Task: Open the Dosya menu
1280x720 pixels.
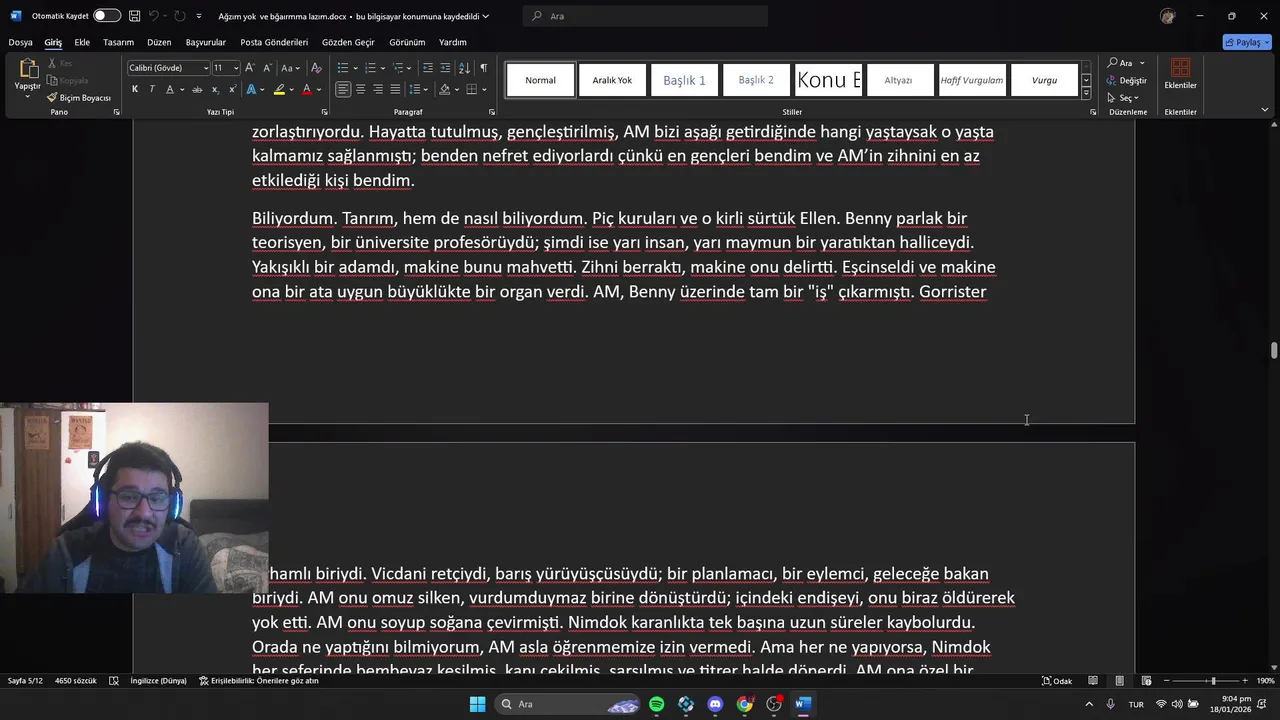Action: pyautogui.click(x=20, y=42)
